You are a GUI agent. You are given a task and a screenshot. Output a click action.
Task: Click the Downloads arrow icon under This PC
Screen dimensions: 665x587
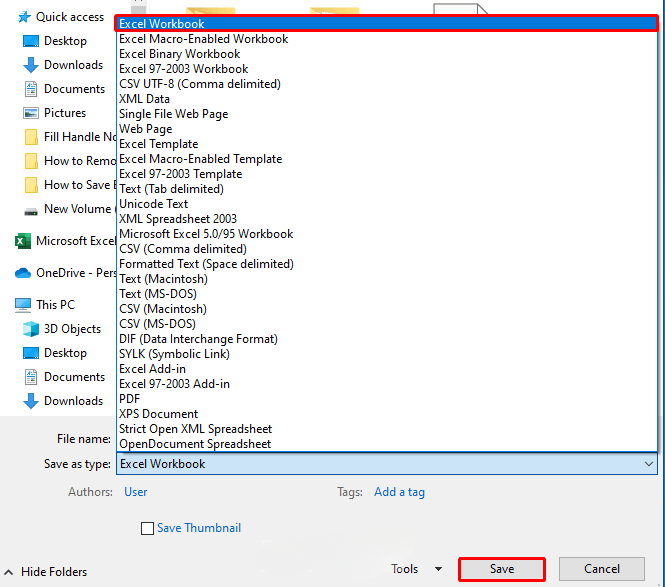click(x=31, y=401)
